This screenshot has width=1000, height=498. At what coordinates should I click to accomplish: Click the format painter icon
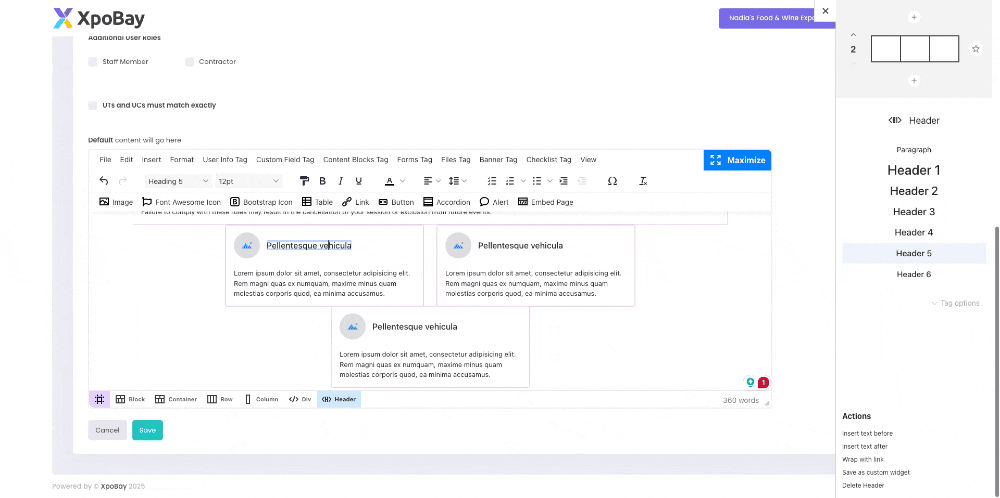pos(304,181)
